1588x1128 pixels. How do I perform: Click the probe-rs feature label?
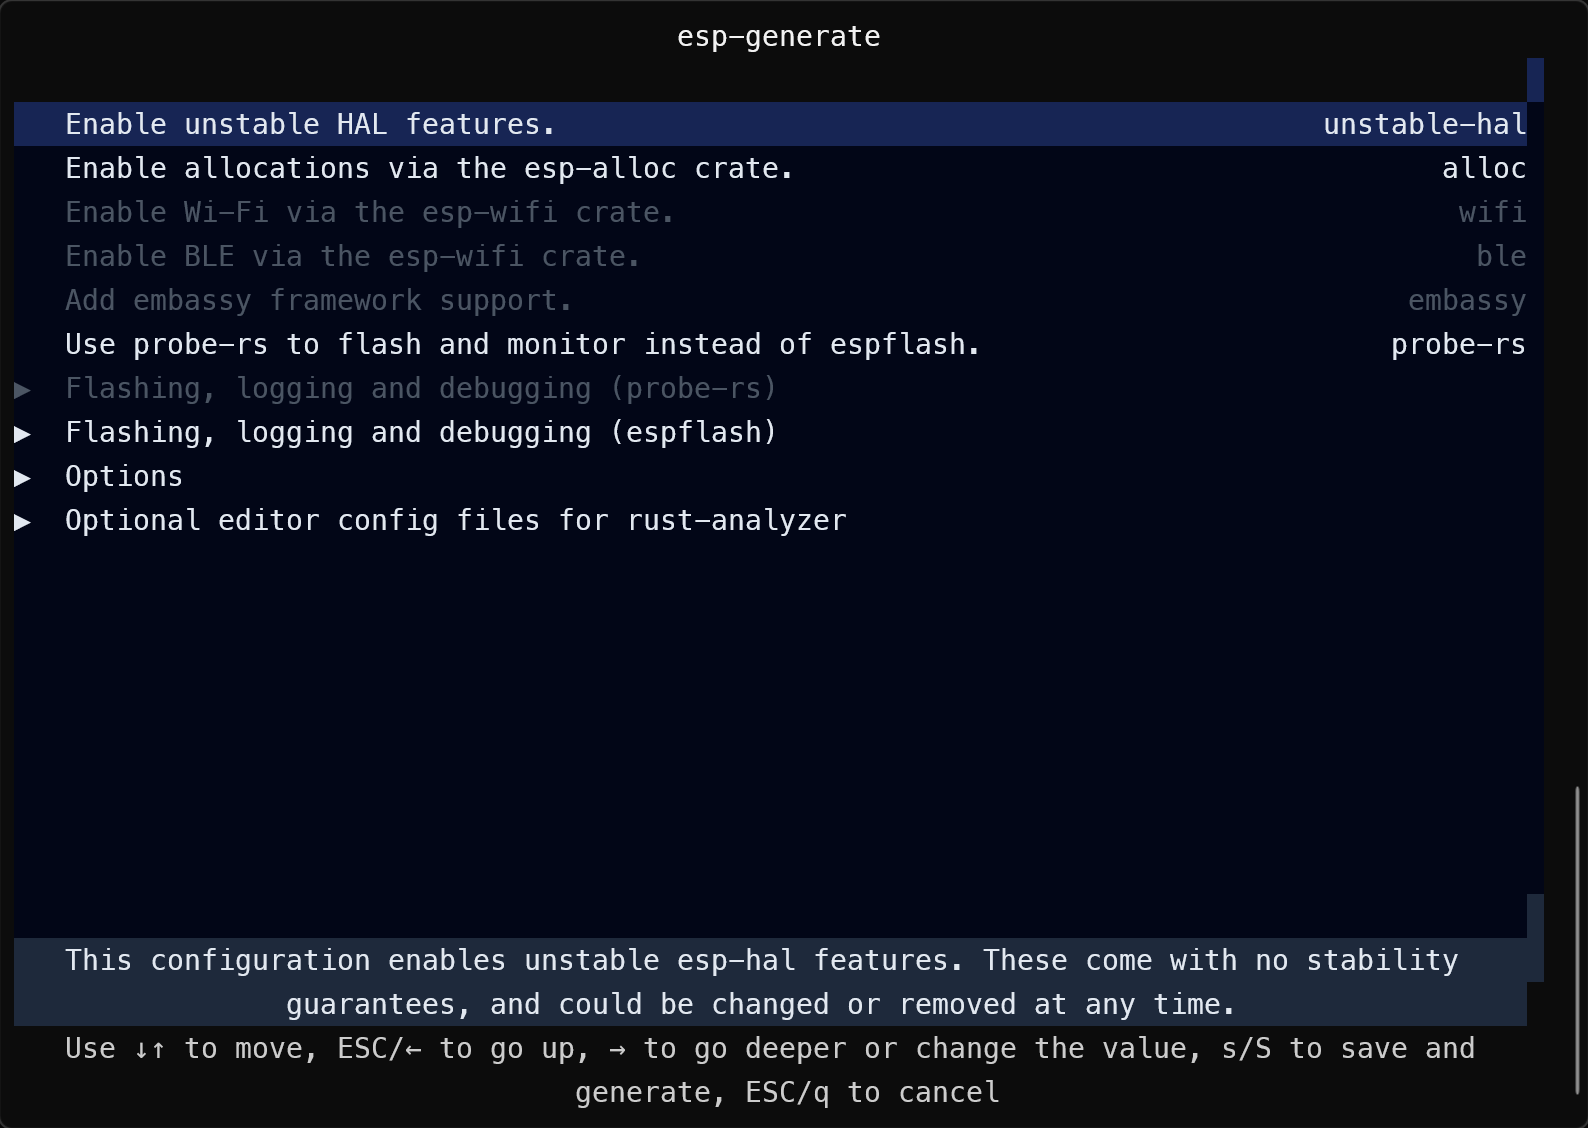(x=1458, y=344)
